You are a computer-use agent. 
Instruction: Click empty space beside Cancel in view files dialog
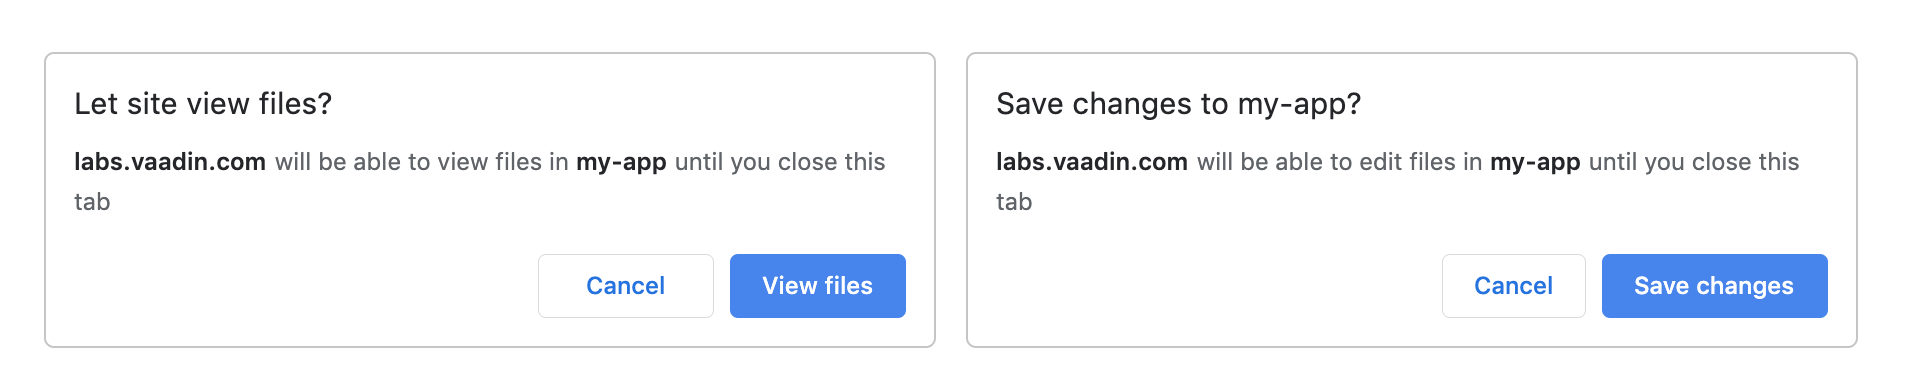(x=300, y=286)
